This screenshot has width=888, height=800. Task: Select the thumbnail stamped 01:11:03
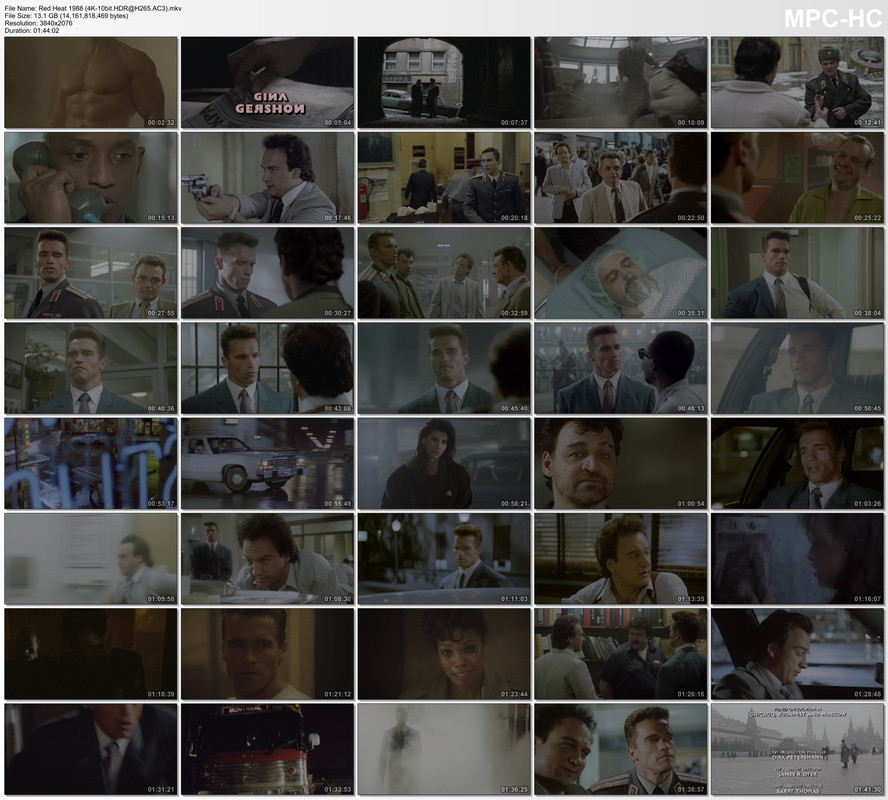[444, 558]
